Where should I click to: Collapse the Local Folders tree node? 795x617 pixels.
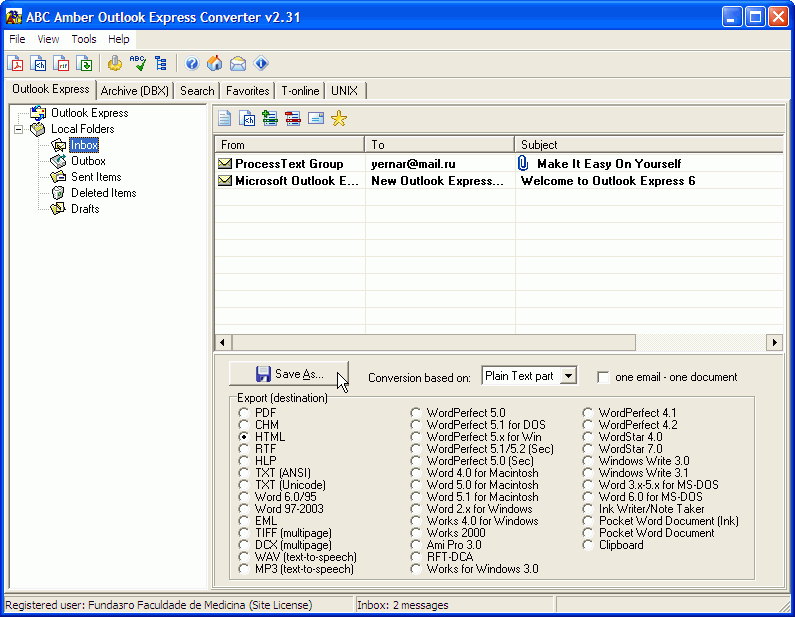(x=18, y=129)
